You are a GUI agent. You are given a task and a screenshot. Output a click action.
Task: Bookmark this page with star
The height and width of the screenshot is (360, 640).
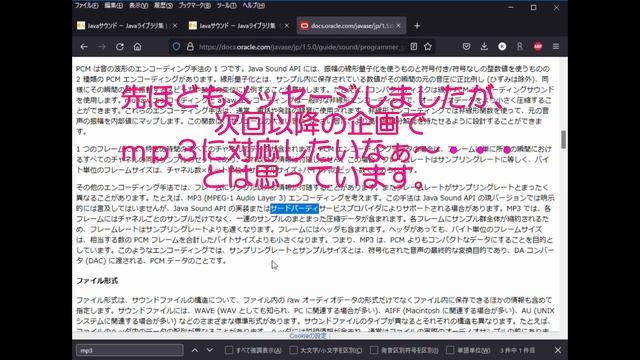(428, 47)
